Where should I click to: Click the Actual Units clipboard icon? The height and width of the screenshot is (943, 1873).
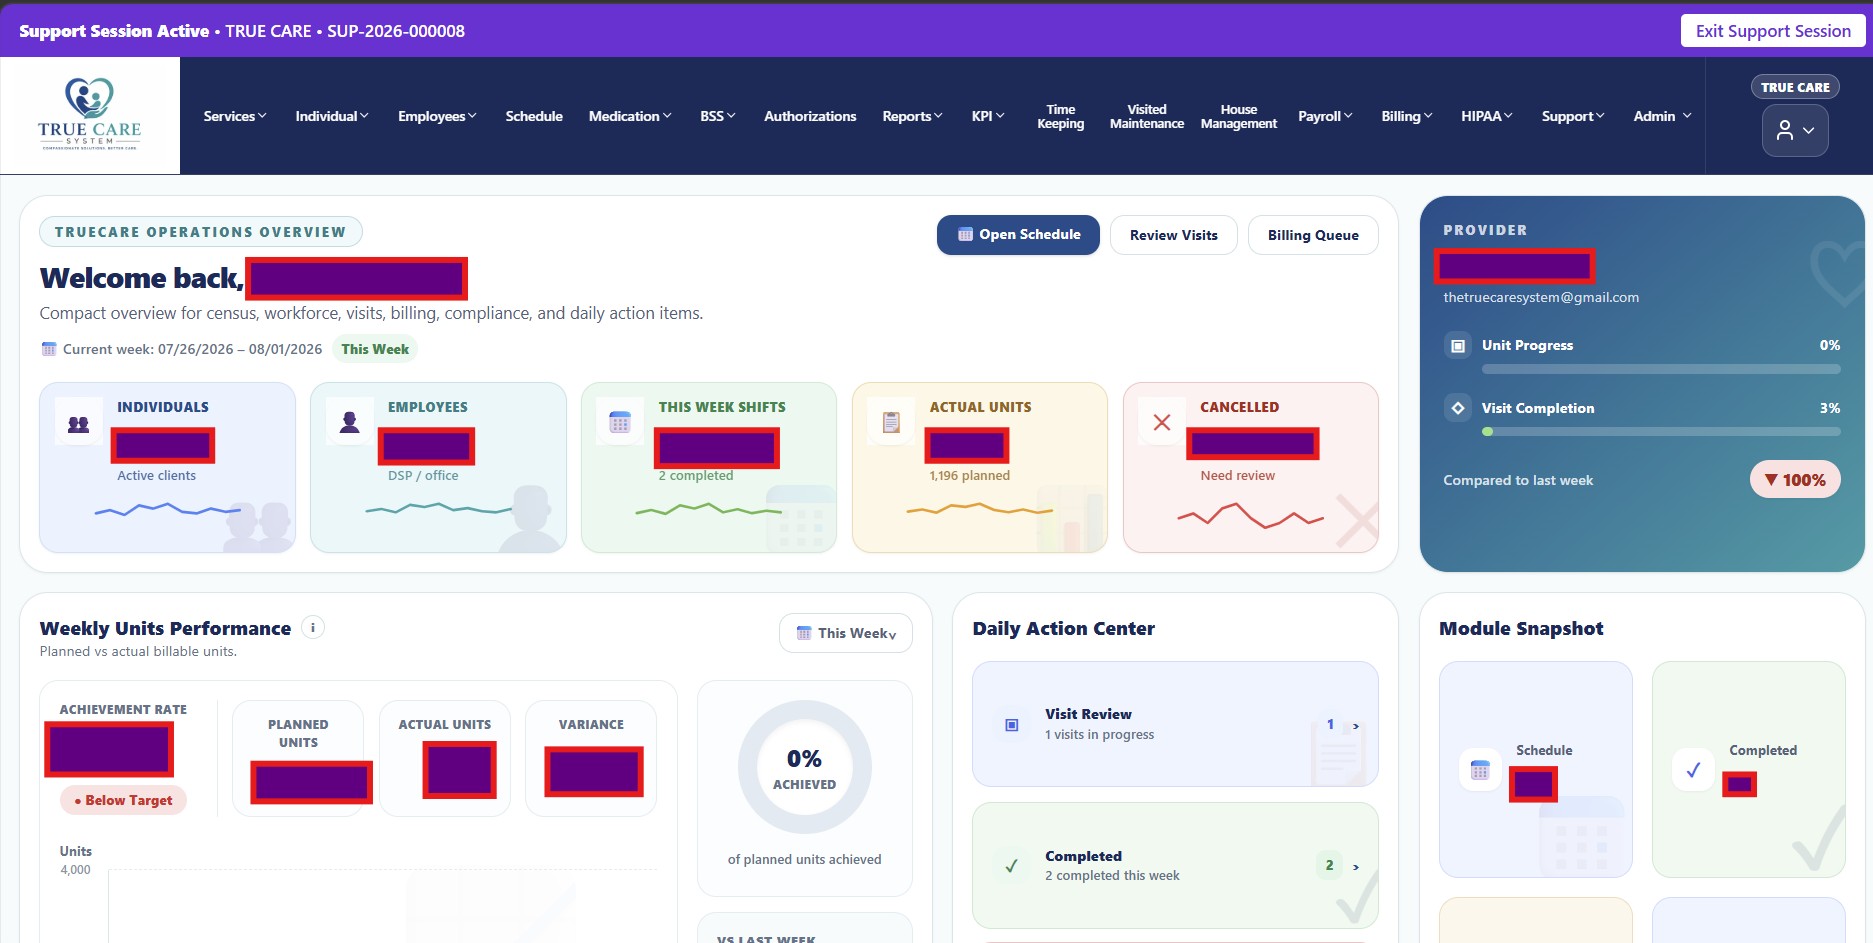[x=891, y=422]
